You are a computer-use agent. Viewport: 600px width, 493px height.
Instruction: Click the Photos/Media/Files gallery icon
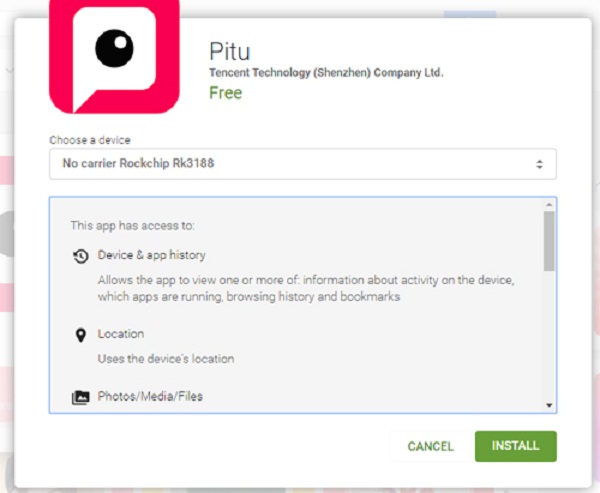click(81, 398)
